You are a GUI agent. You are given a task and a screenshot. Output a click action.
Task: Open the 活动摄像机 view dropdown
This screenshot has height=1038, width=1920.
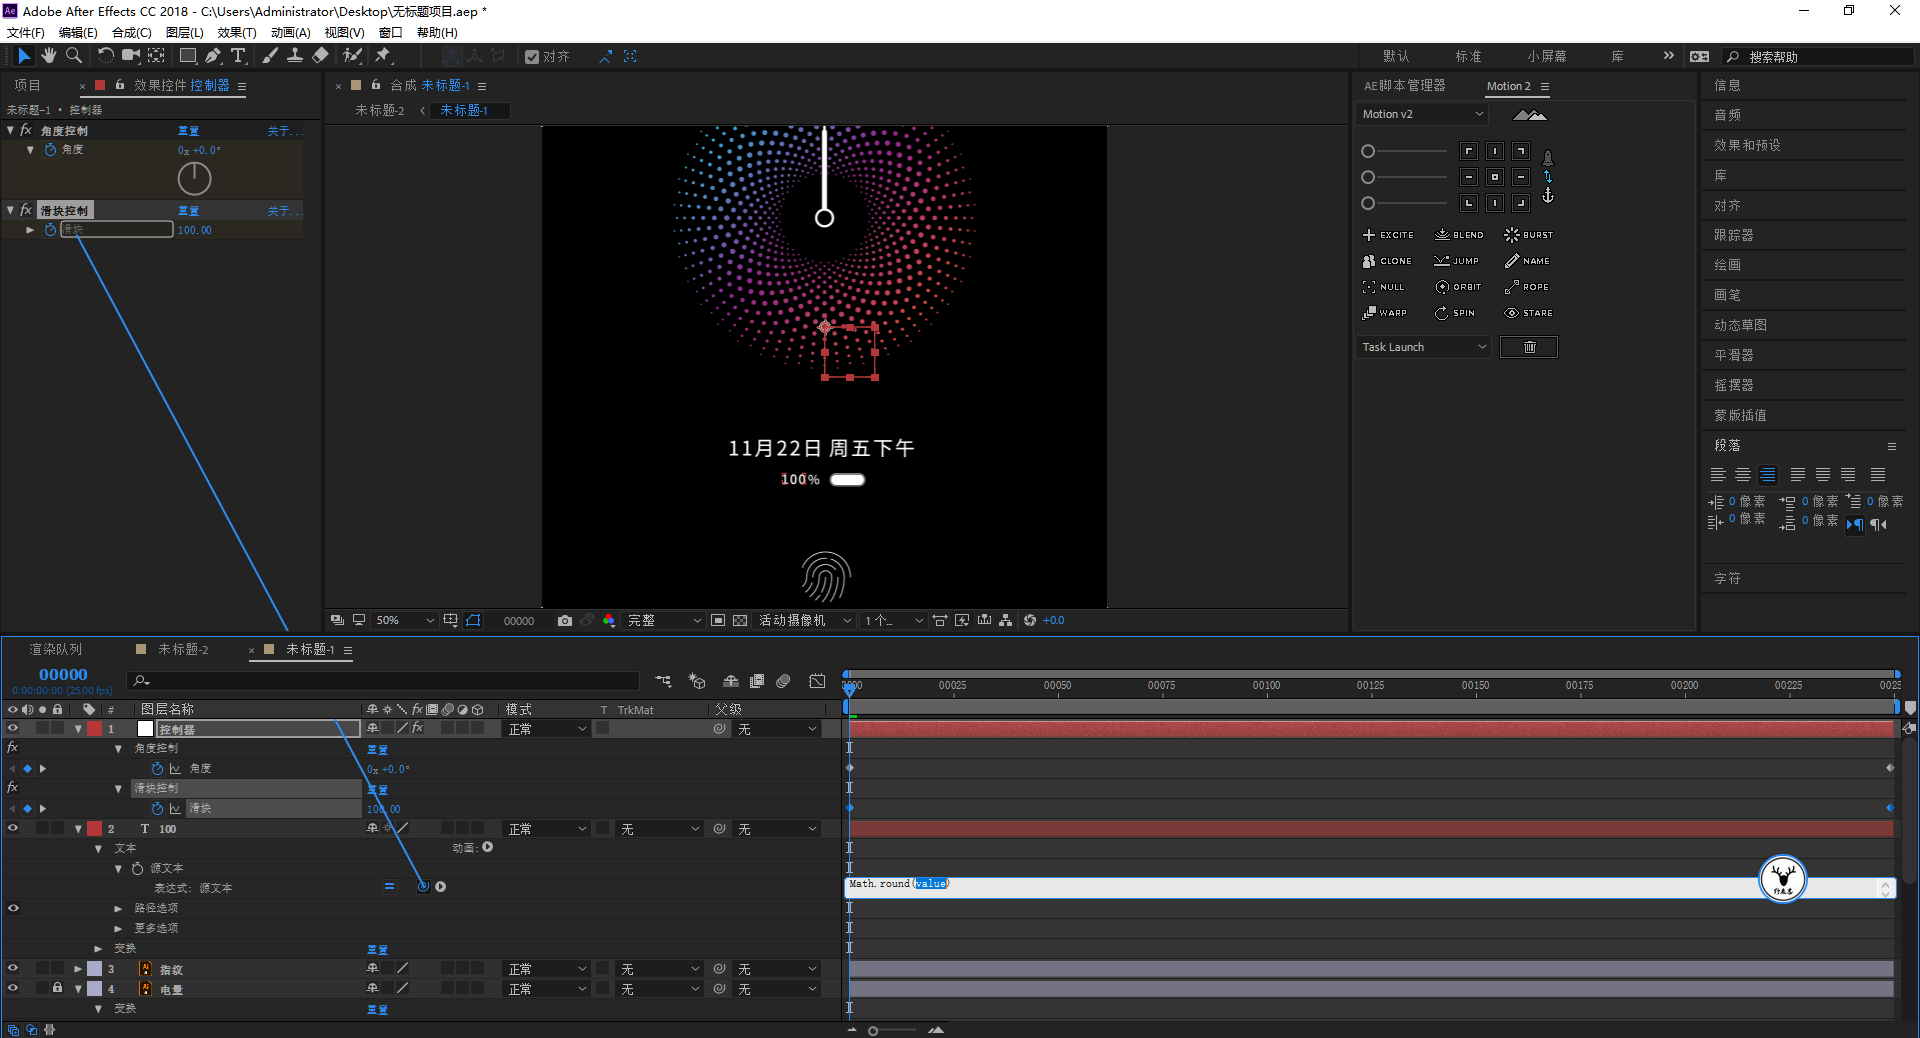(805, 621)
